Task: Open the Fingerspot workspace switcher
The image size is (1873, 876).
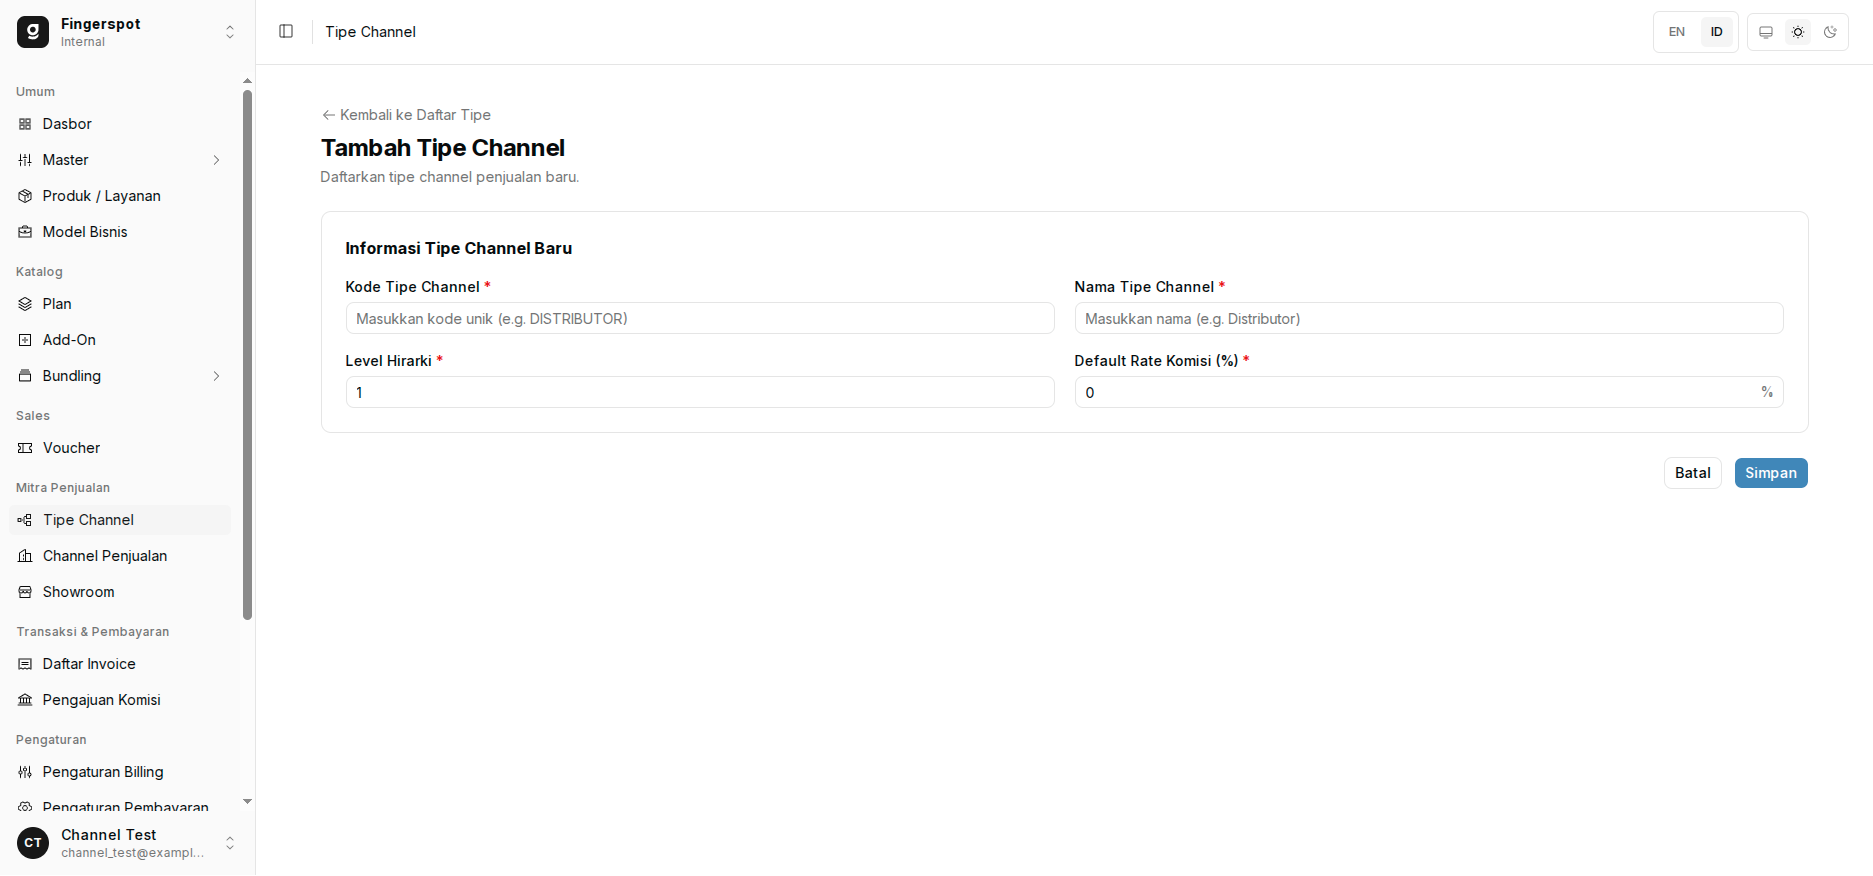Action: point(128,32)
